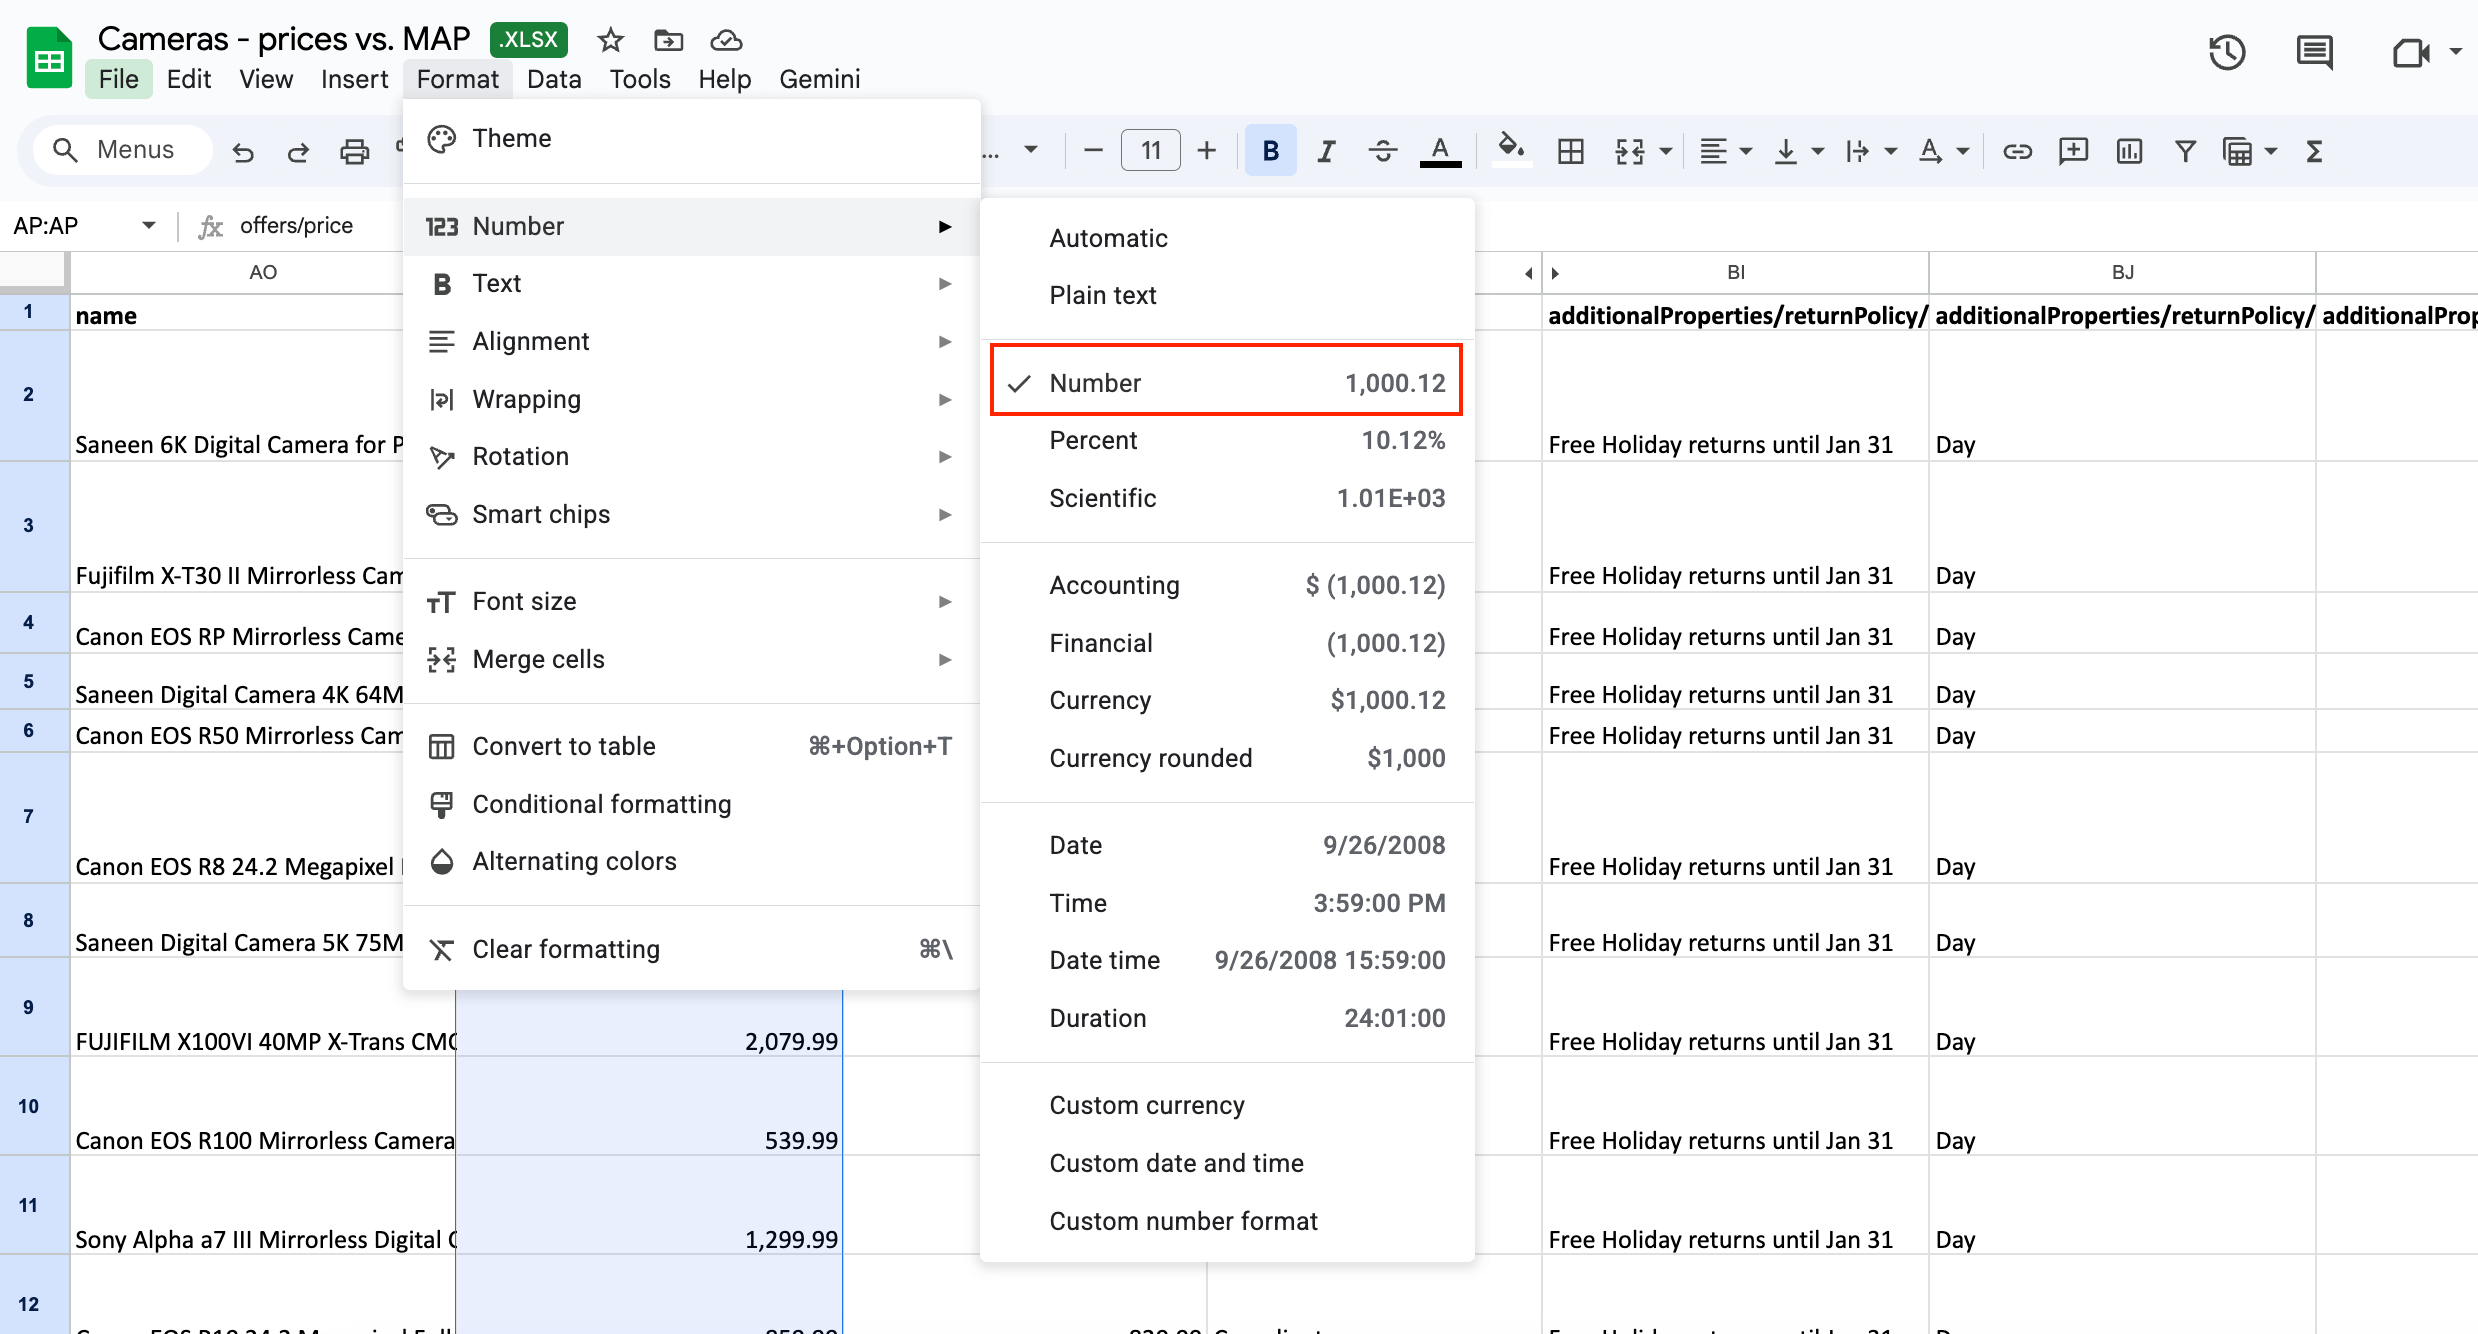The width and height of the screenshot is (2478, 1334).
Task: Apply italic formatting
Action: (x=1326, y=150)
